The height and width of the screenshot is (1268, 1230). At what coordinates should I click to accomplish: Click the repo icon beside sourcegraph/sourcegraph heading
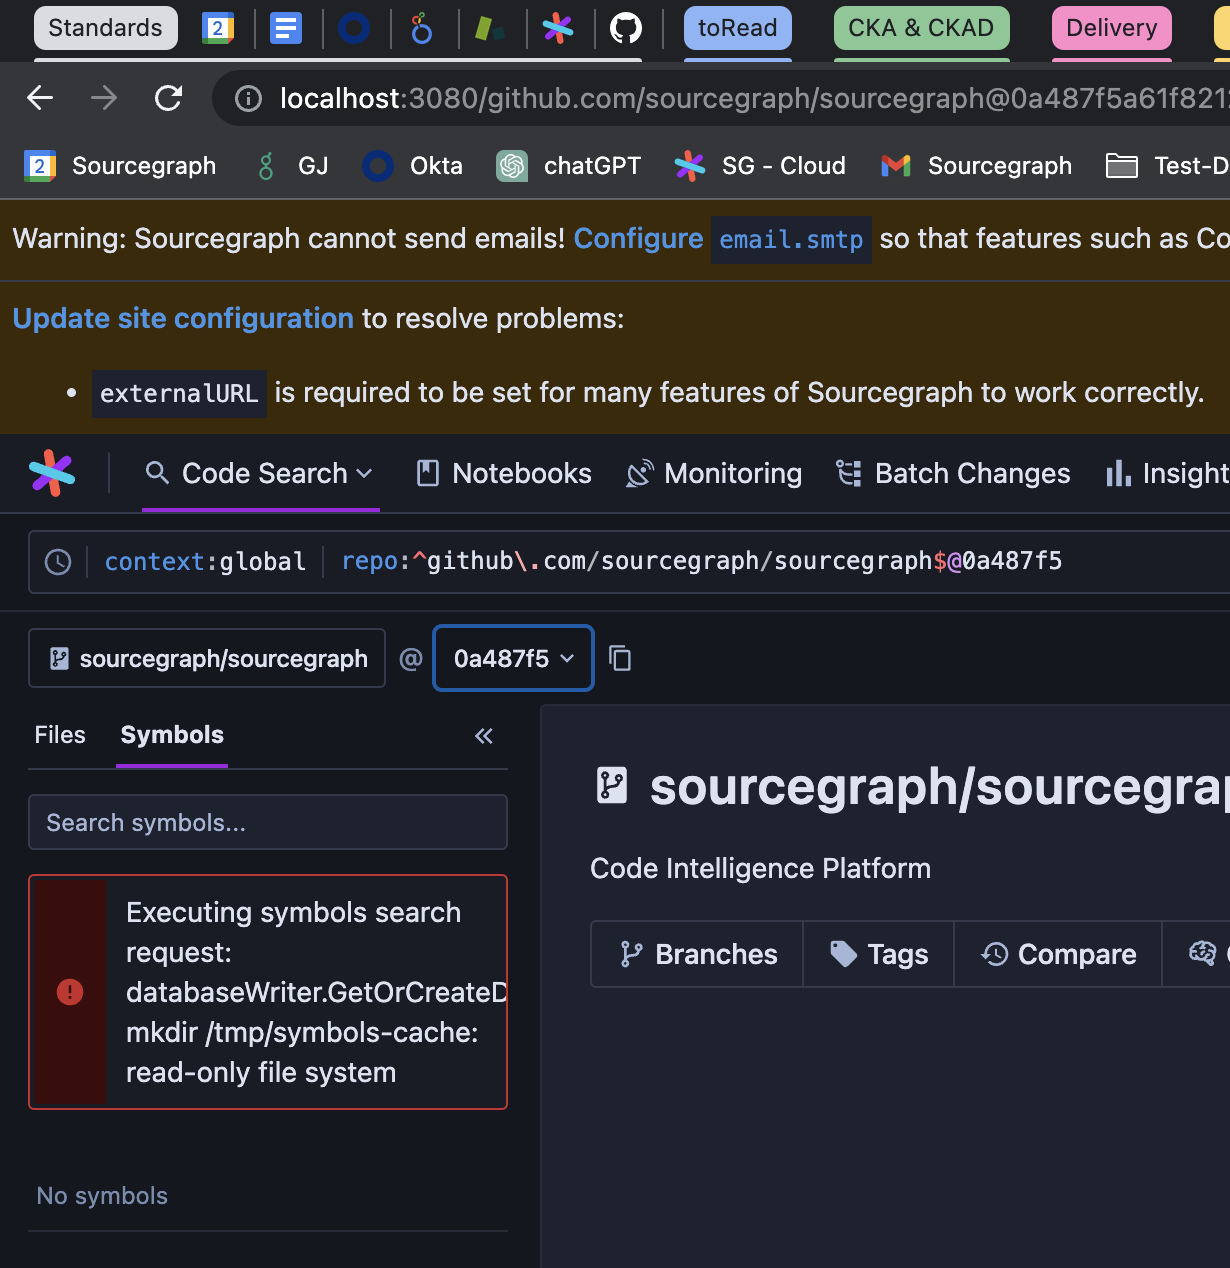[x=612, y=786]
